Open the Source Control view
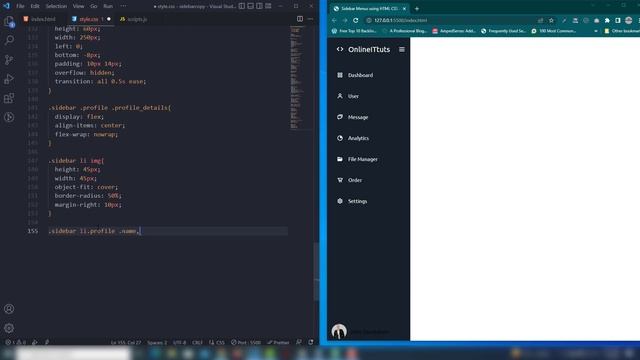The image size is (640, 360). 9,60
